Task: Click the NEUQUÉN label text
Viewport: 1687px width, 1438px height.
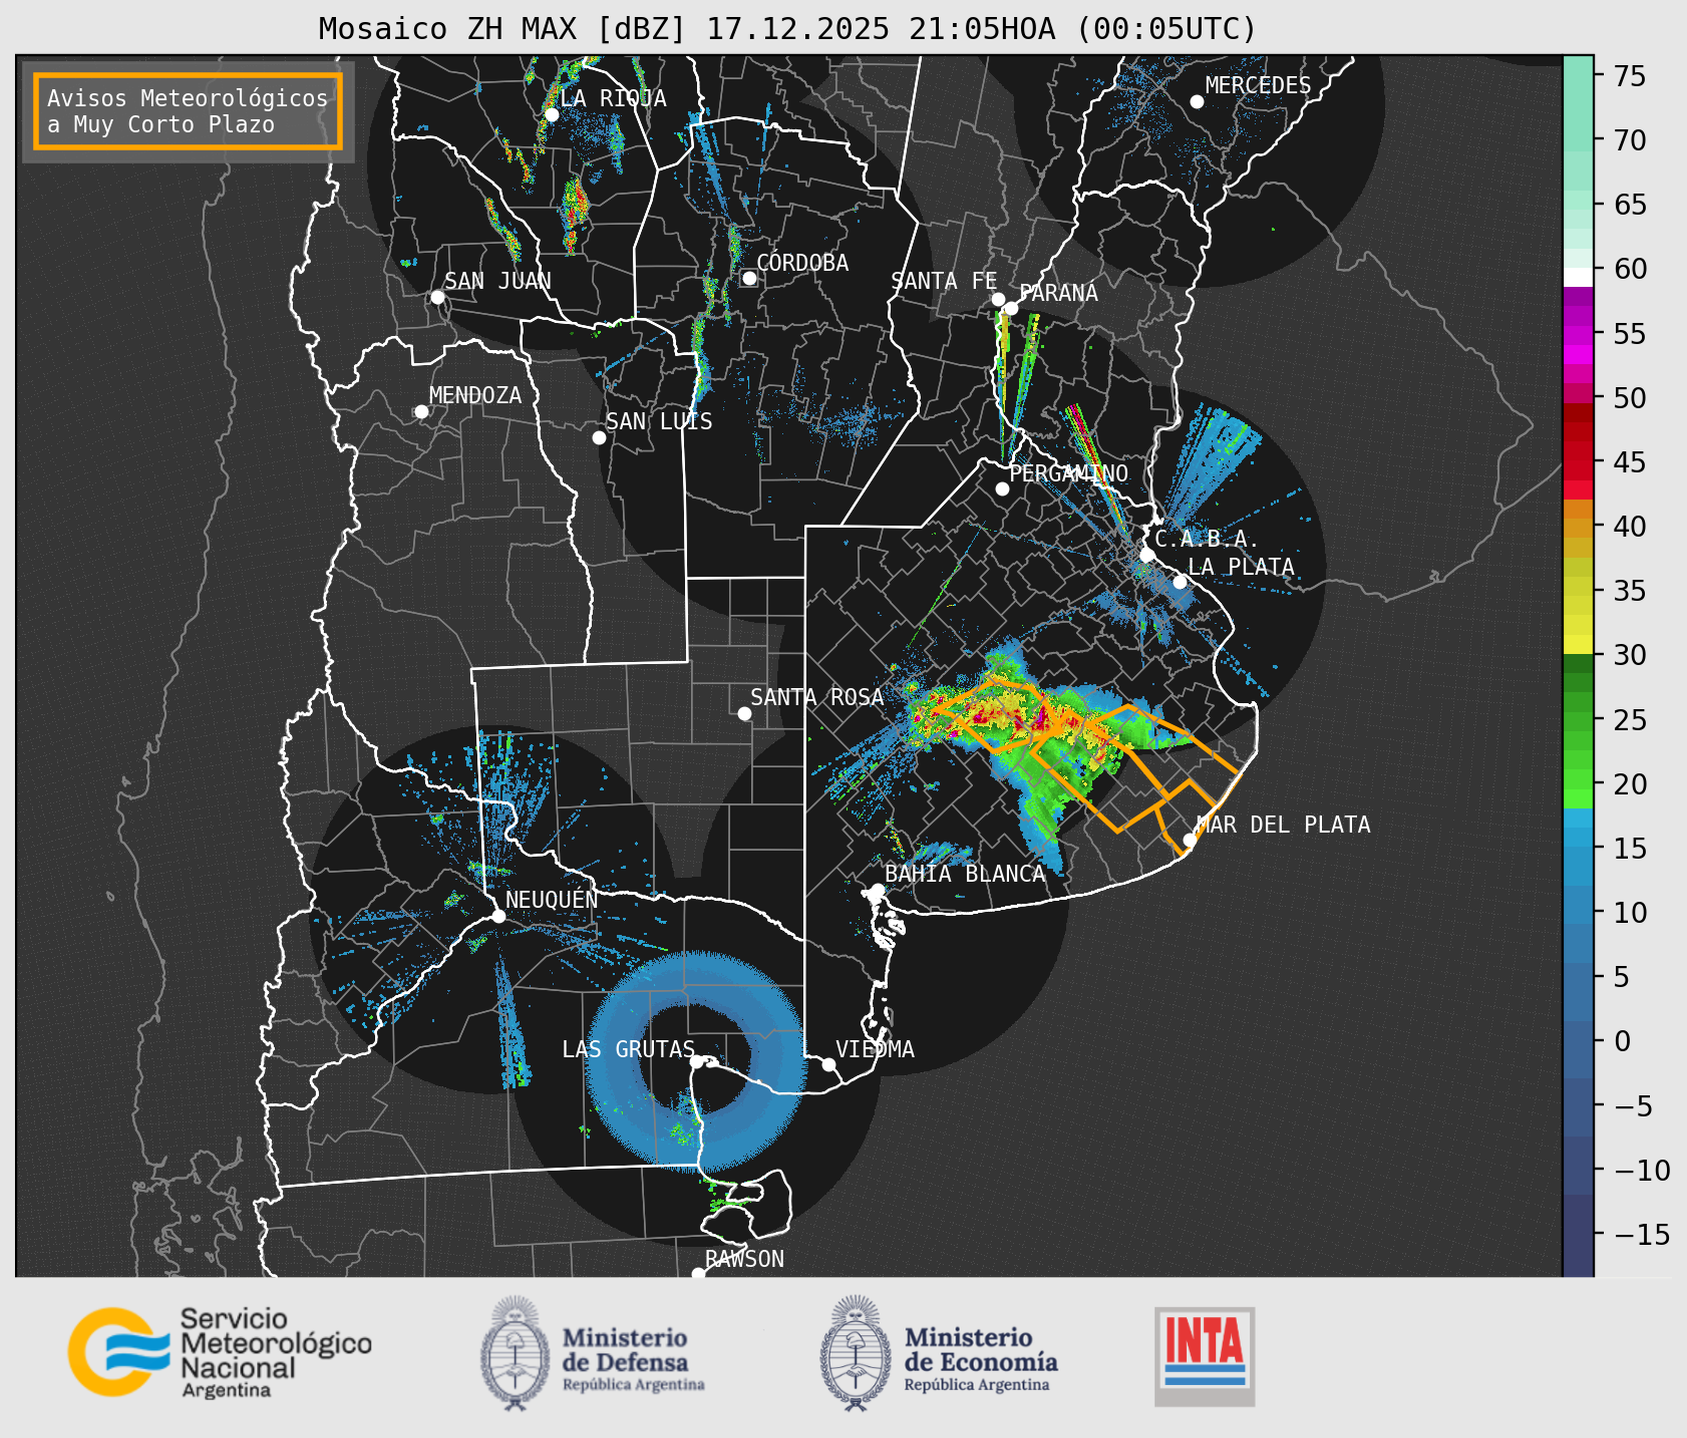Action: point(551,899)
